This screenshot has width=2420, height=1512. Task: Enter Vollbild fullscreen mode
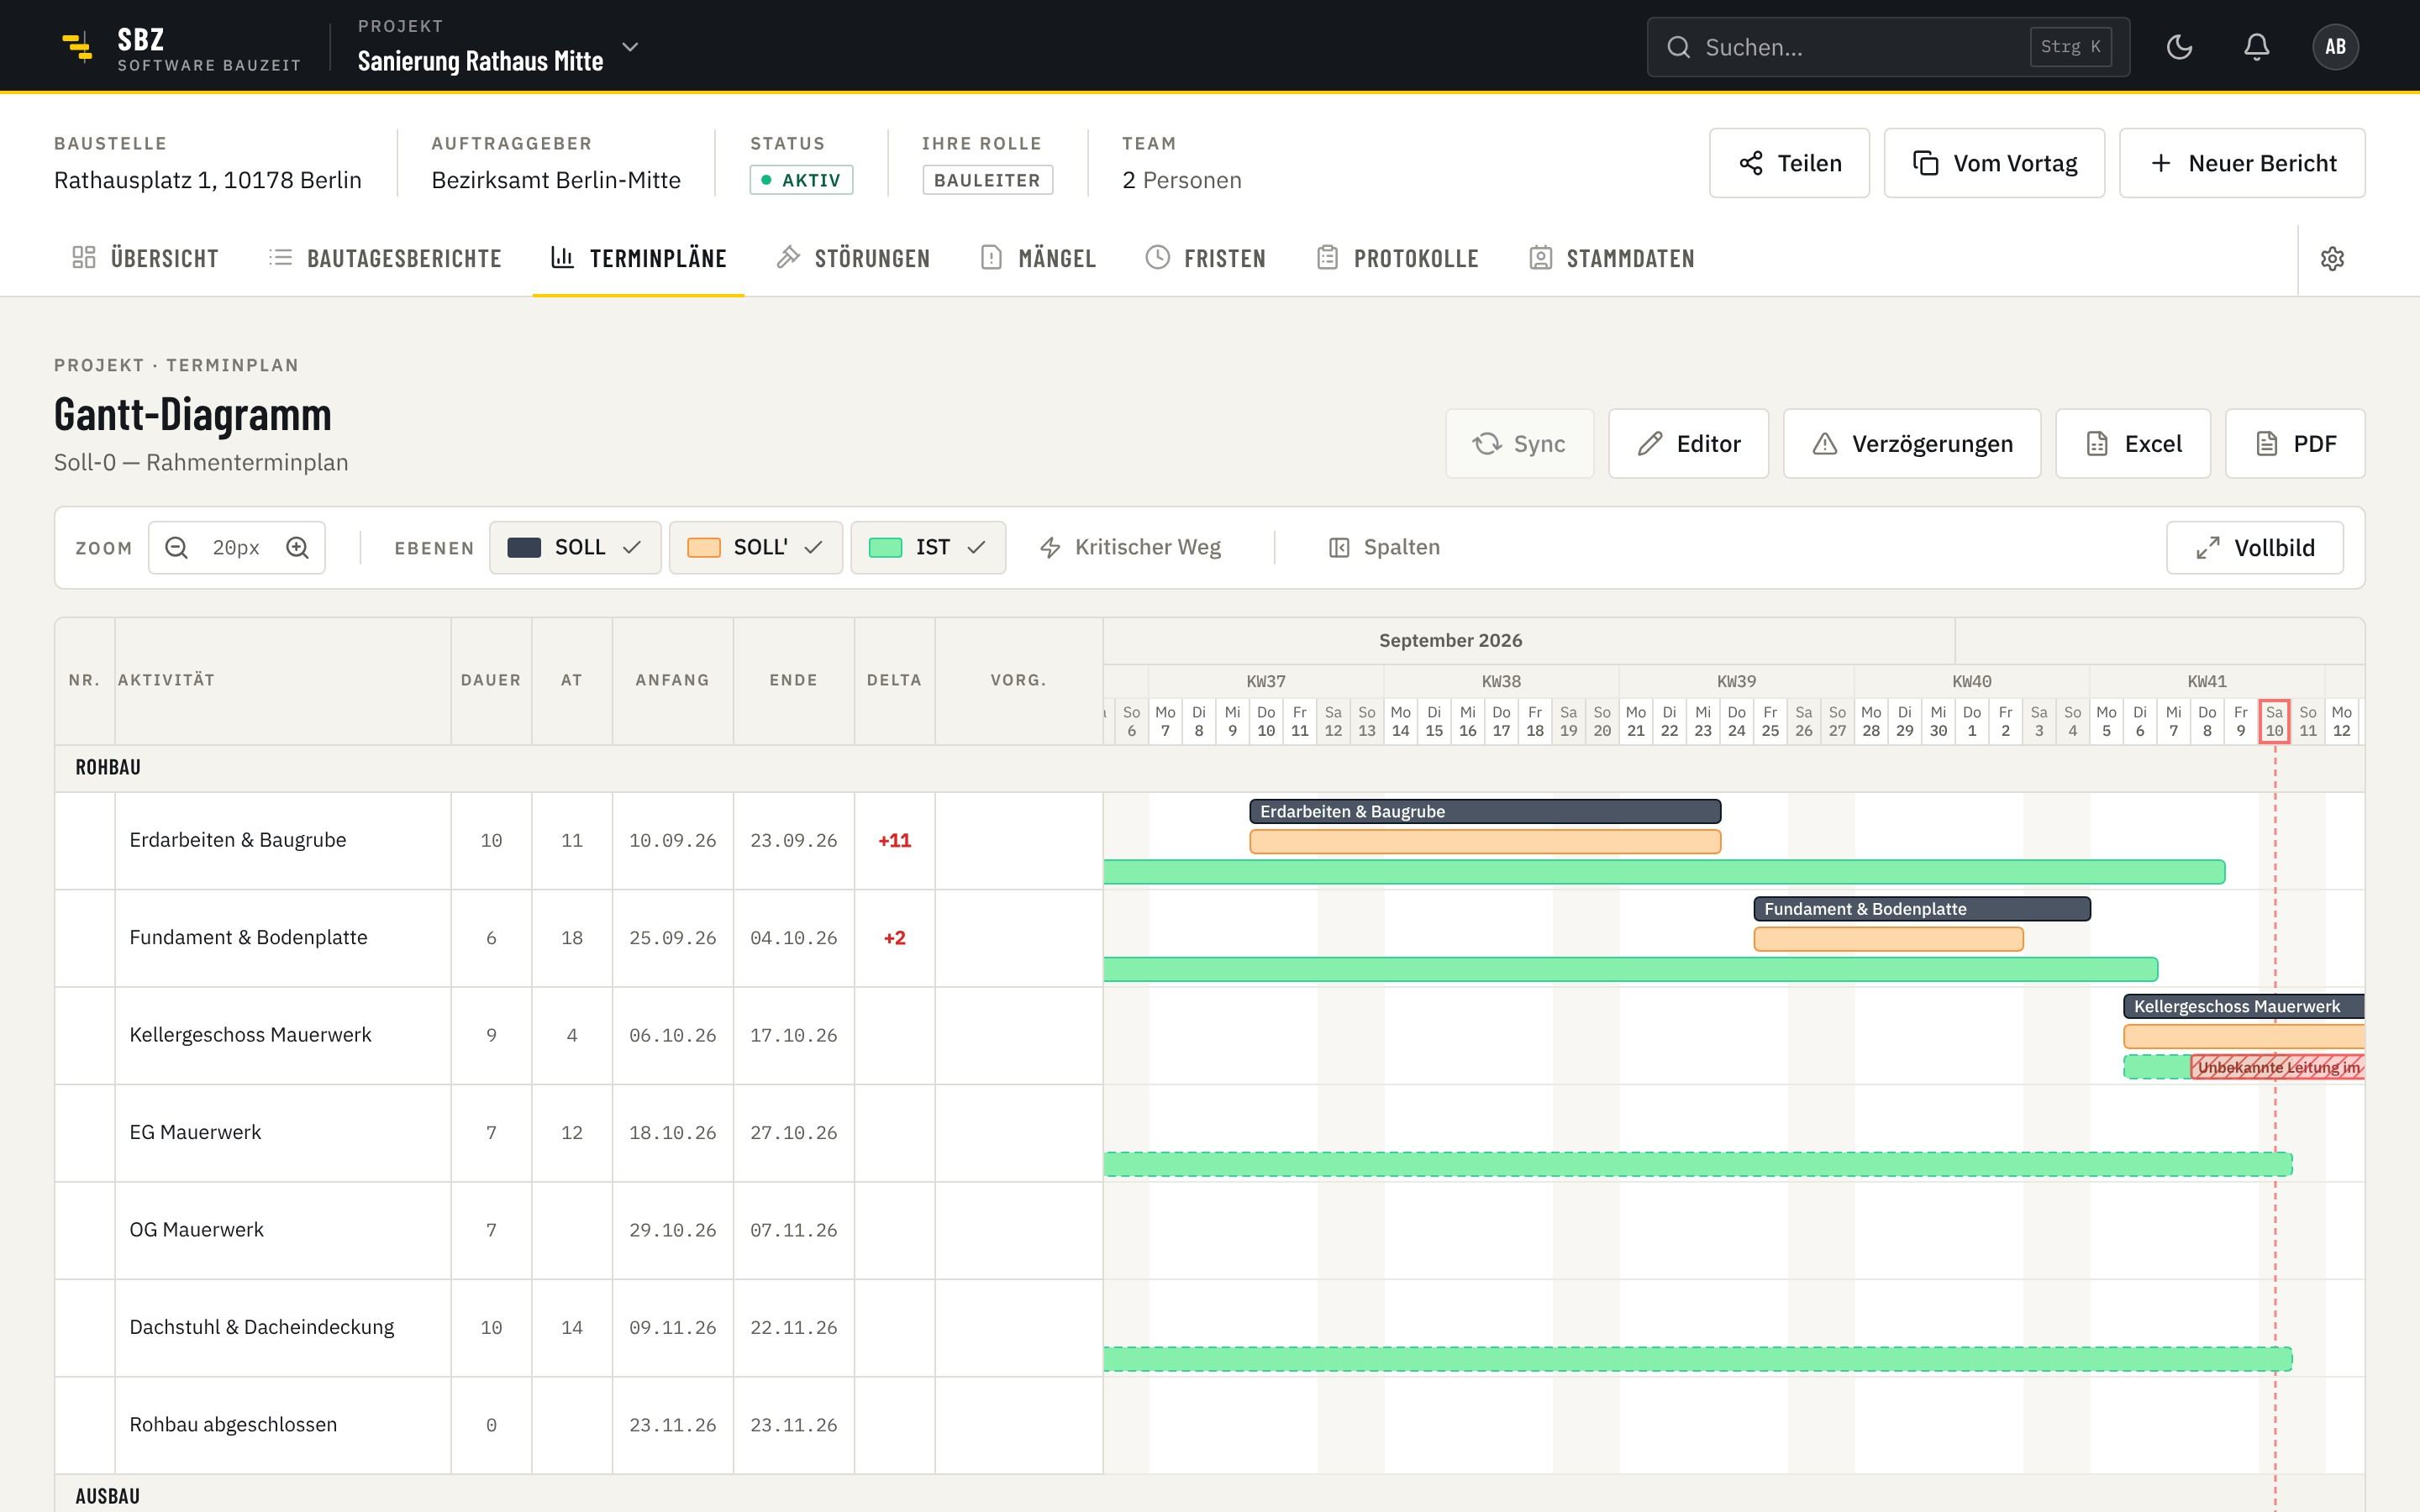(x=2254, y=547)
